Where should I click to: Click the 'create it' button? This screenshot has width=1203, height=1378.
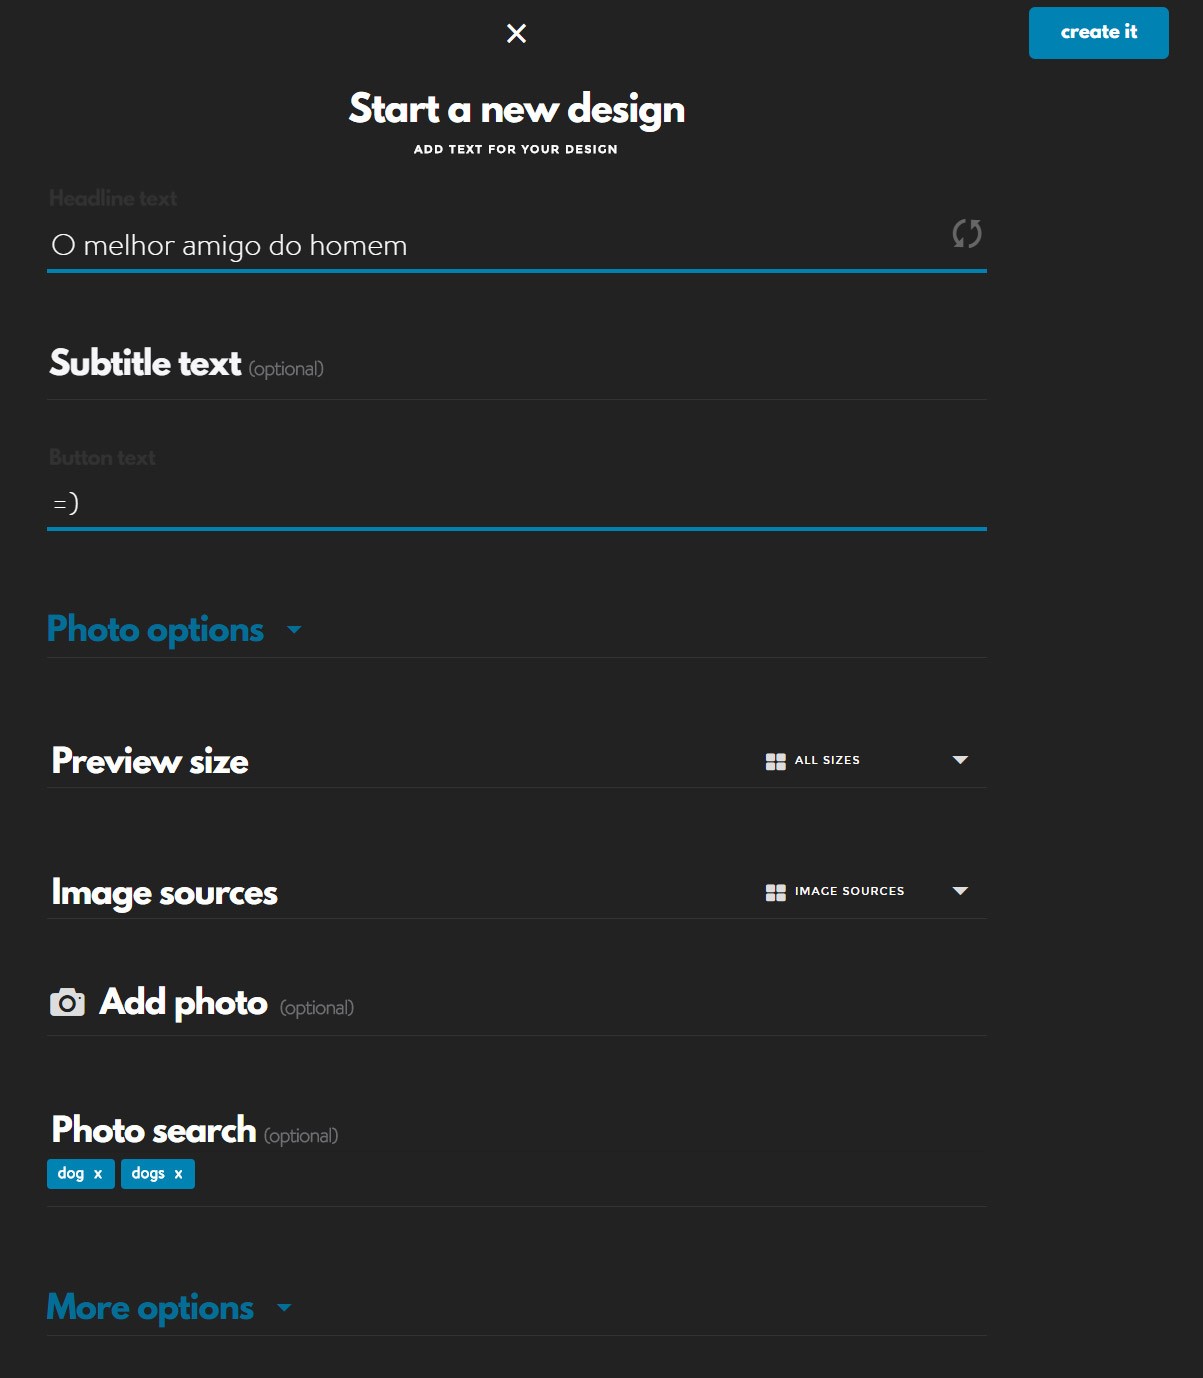click(x=1098, y=33)
